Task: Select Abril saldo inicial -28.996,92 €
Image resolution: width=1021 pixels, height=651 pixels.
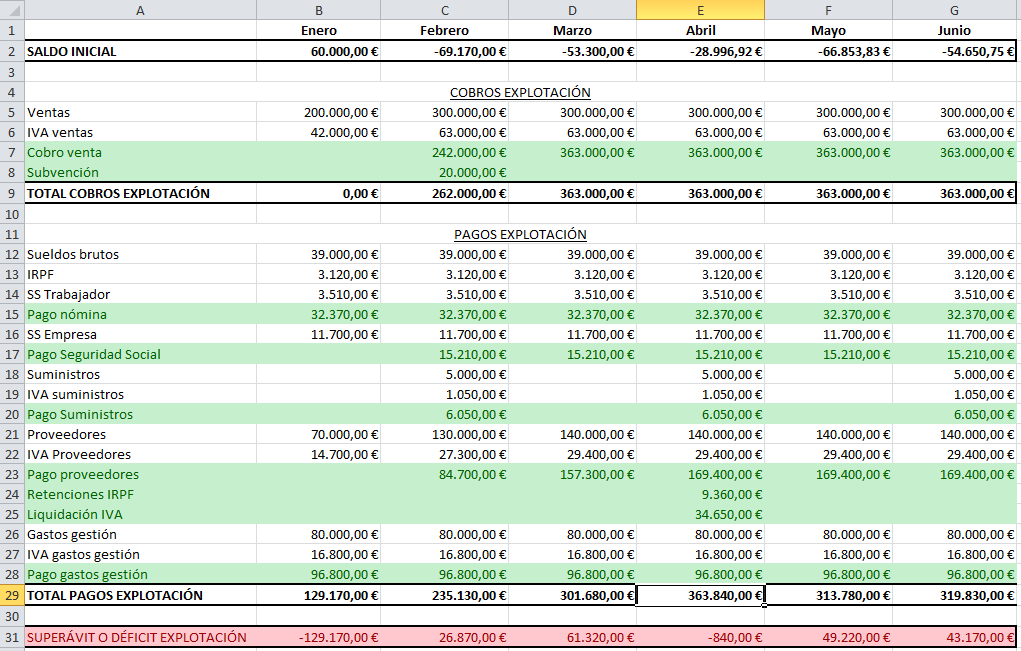Action: [701, 51]
